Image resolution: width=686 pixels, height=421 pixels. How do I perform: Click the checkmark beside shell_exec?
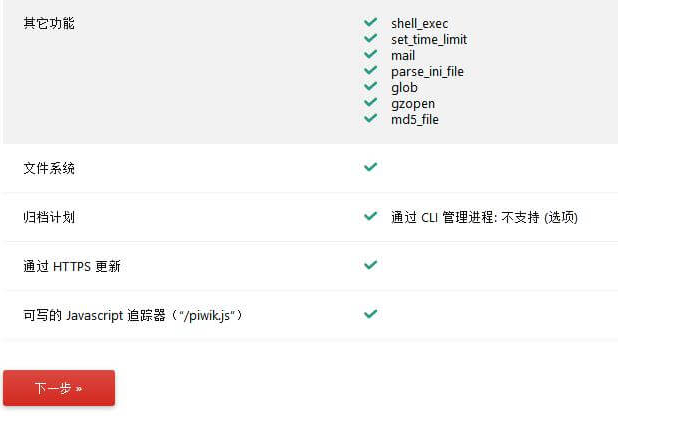pos(370,22)
